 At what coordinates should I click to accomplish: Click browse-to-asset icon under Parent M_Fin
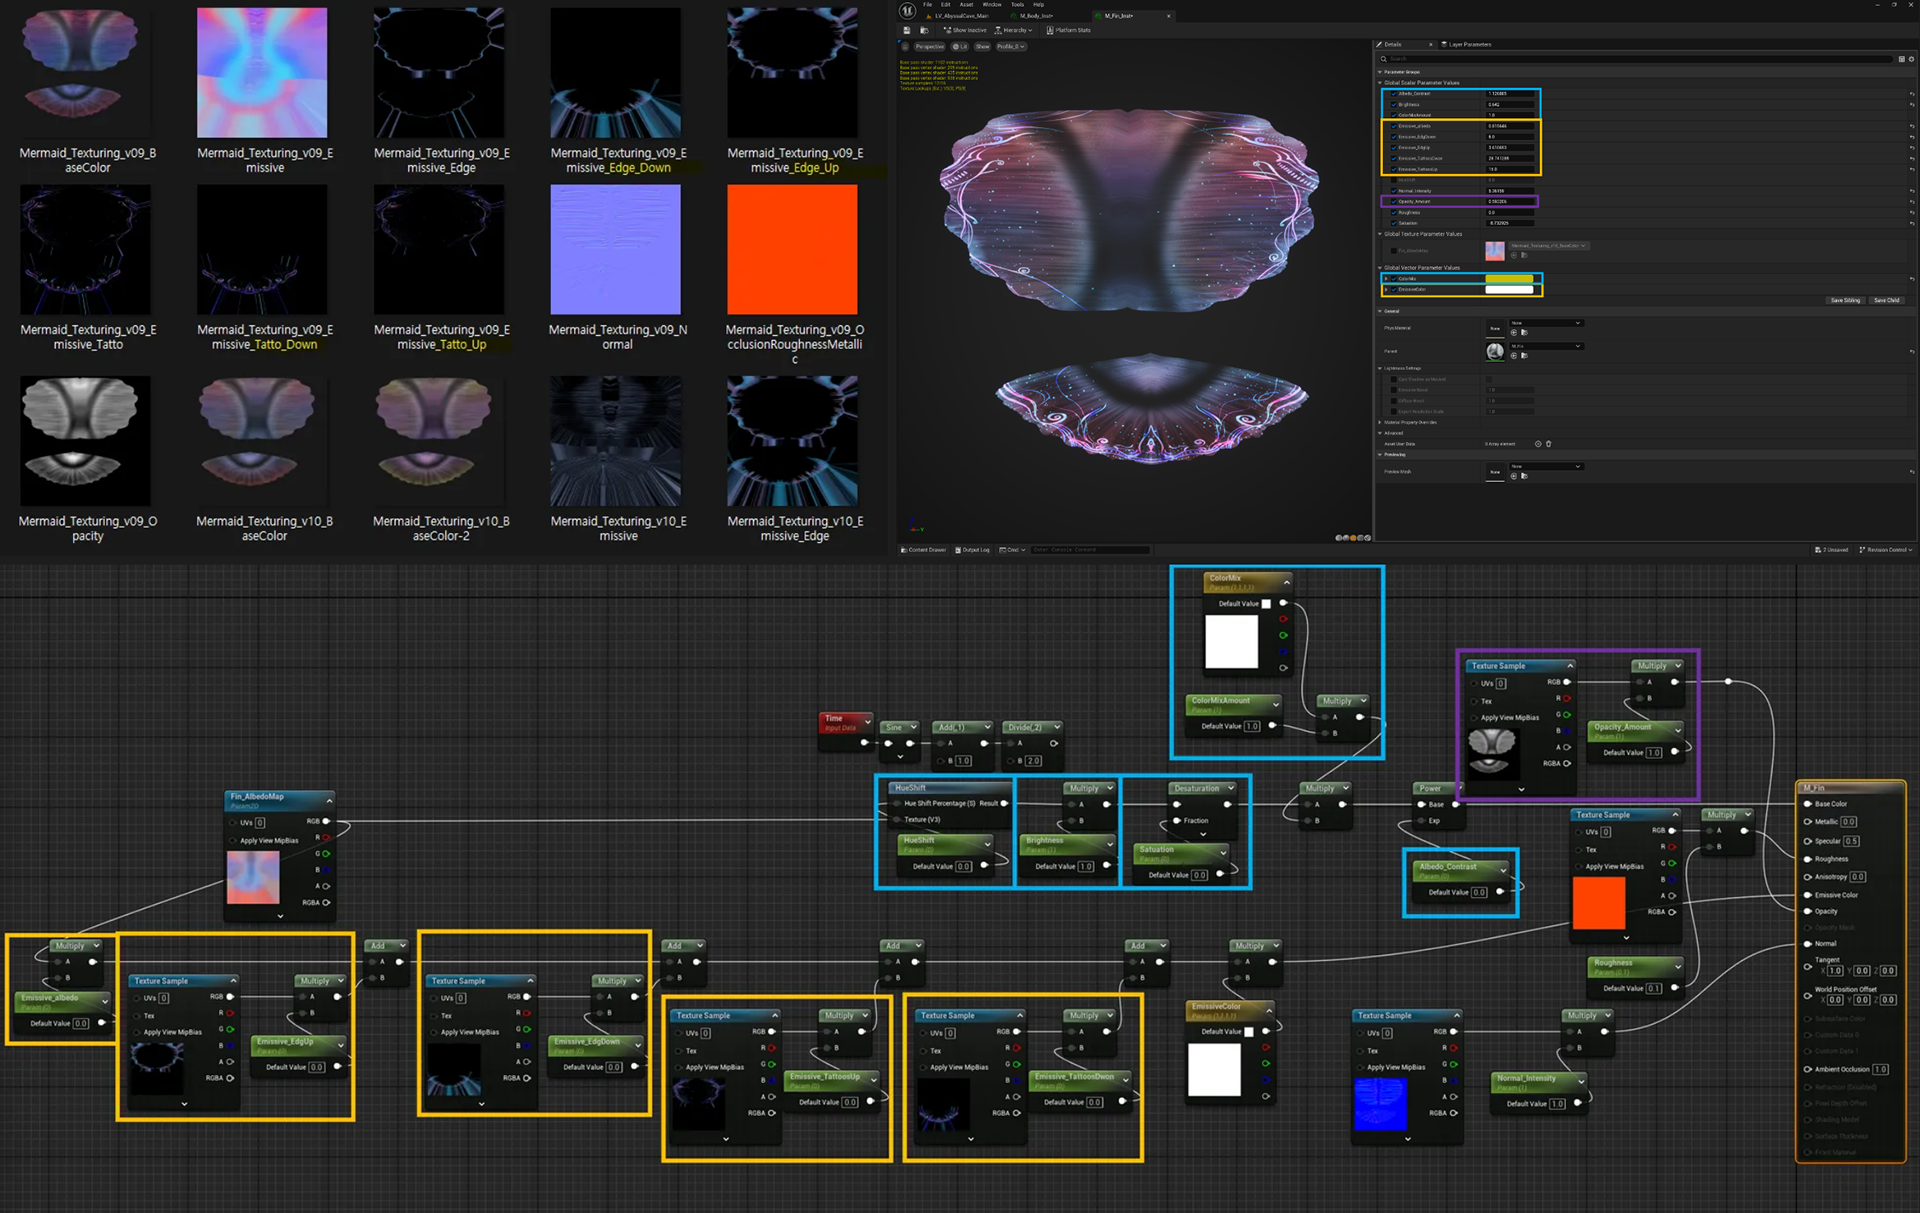(x=1524, y=356)
